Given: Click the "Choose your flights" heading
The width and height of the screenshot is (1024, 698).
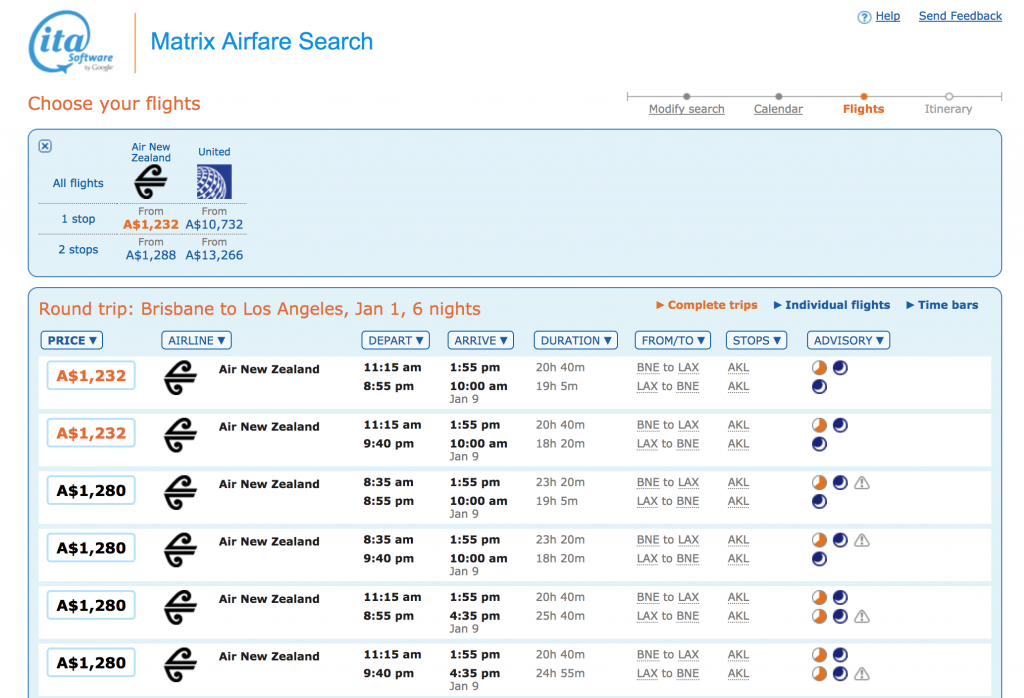Looking at the screenshot, I should coord(114,104).
